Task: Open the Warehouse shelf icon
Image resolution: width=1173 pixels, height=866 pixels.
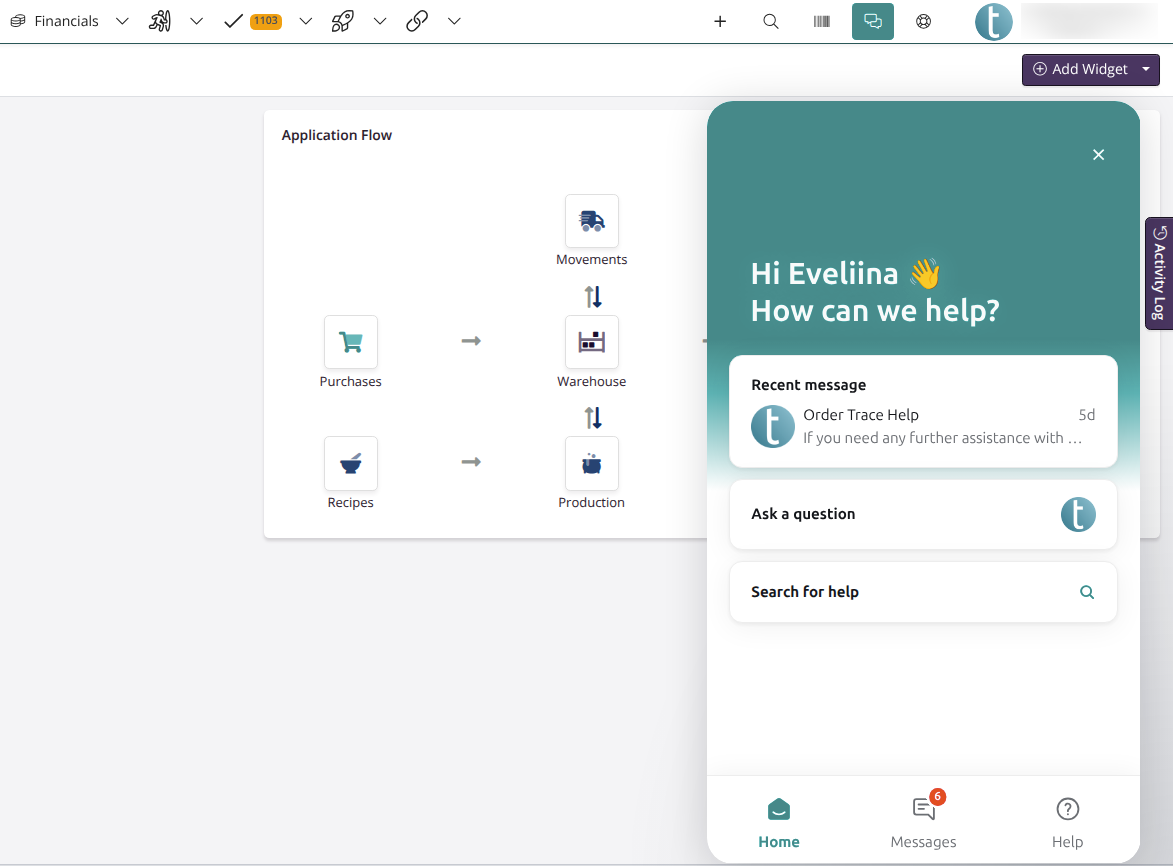Action: click(x=591, y=342)
